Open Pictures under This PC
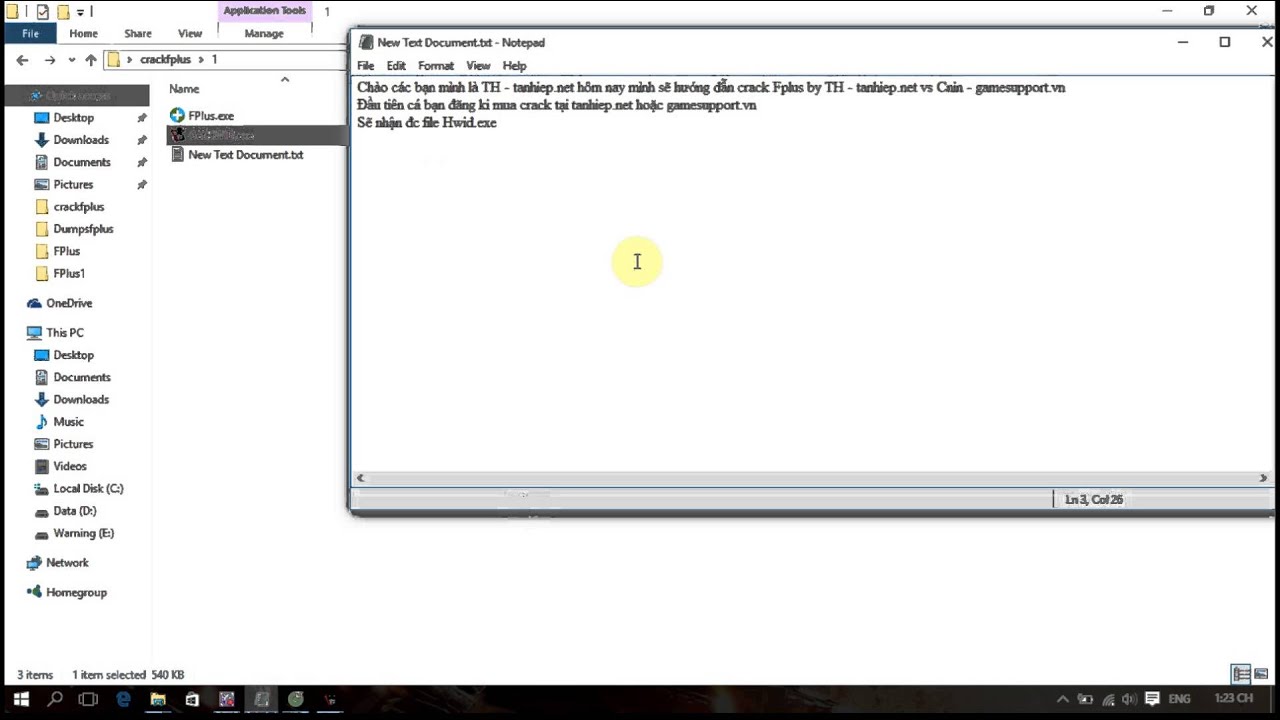1280x720 pixels. 73,444
